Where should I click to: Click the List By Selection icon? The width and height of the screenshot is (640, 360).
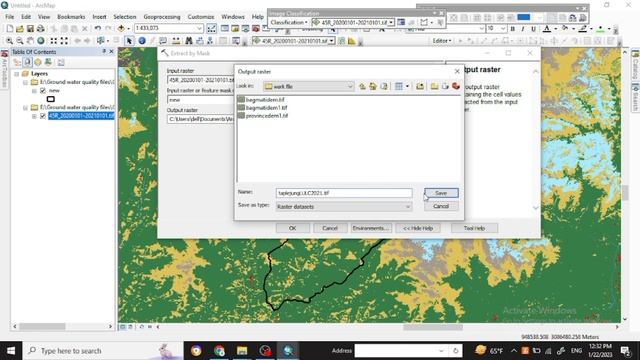(x=48, y=62)
